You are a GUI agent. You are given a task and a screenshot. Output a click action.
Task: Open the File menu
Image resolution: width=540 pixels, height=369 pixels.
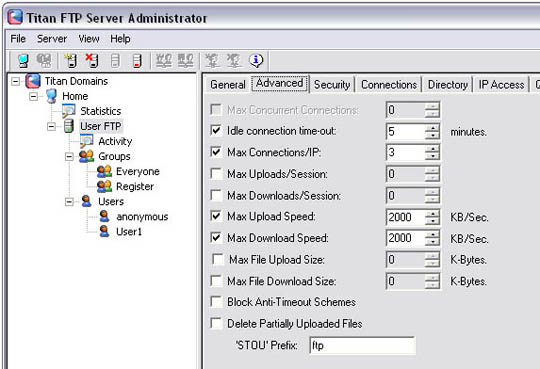coord(18,39)
